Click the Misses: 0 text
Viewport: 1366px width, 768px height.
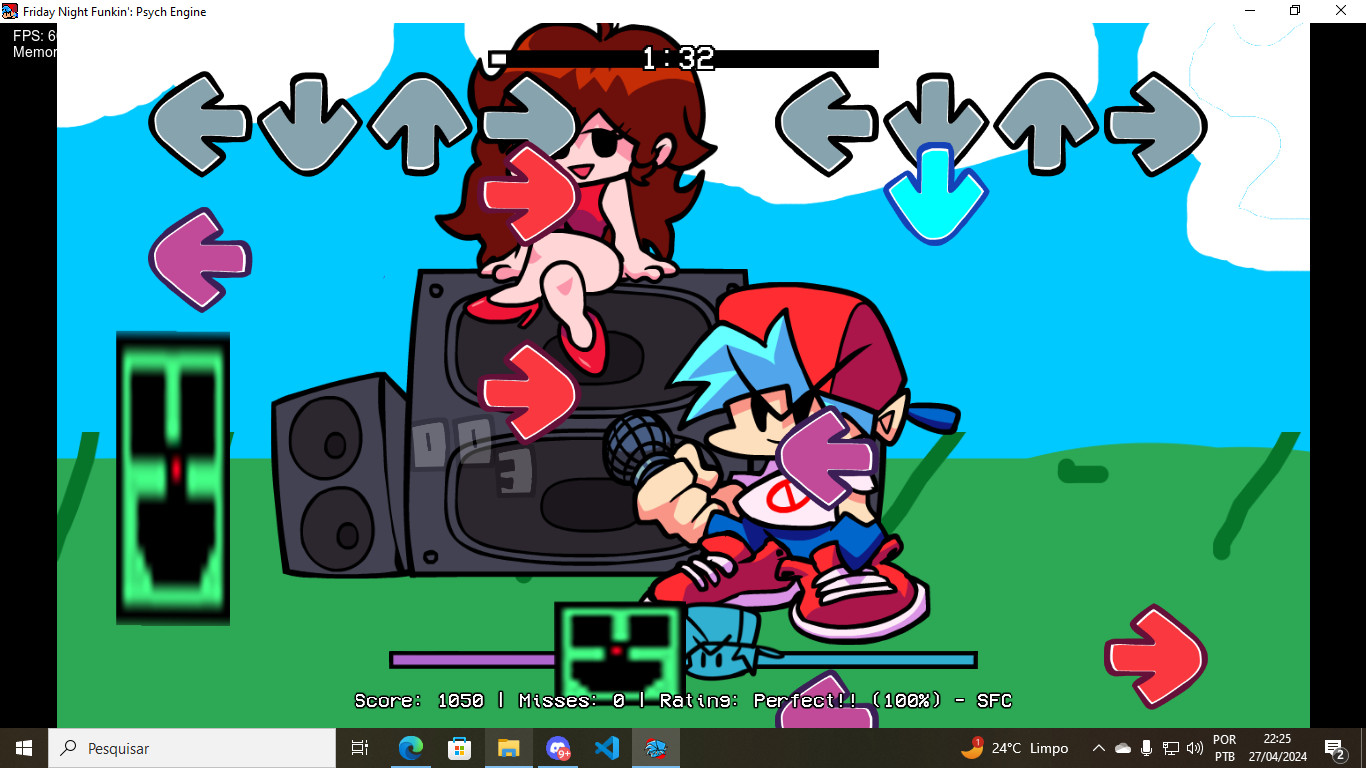click(572, 701)
